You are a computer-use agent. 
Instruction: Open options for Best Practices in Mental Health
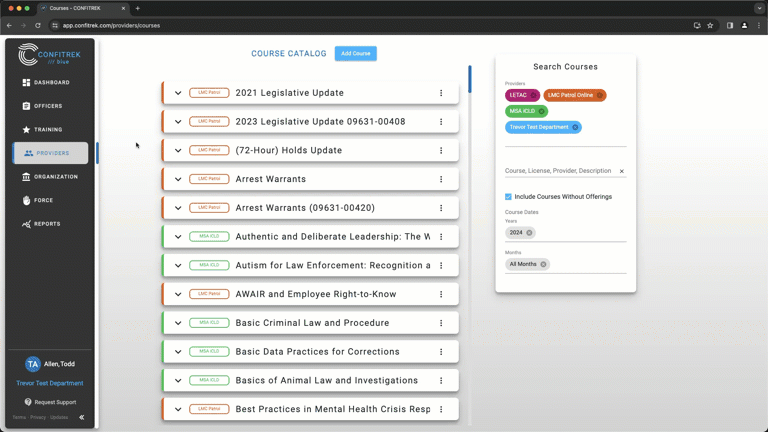click(441, 409)
